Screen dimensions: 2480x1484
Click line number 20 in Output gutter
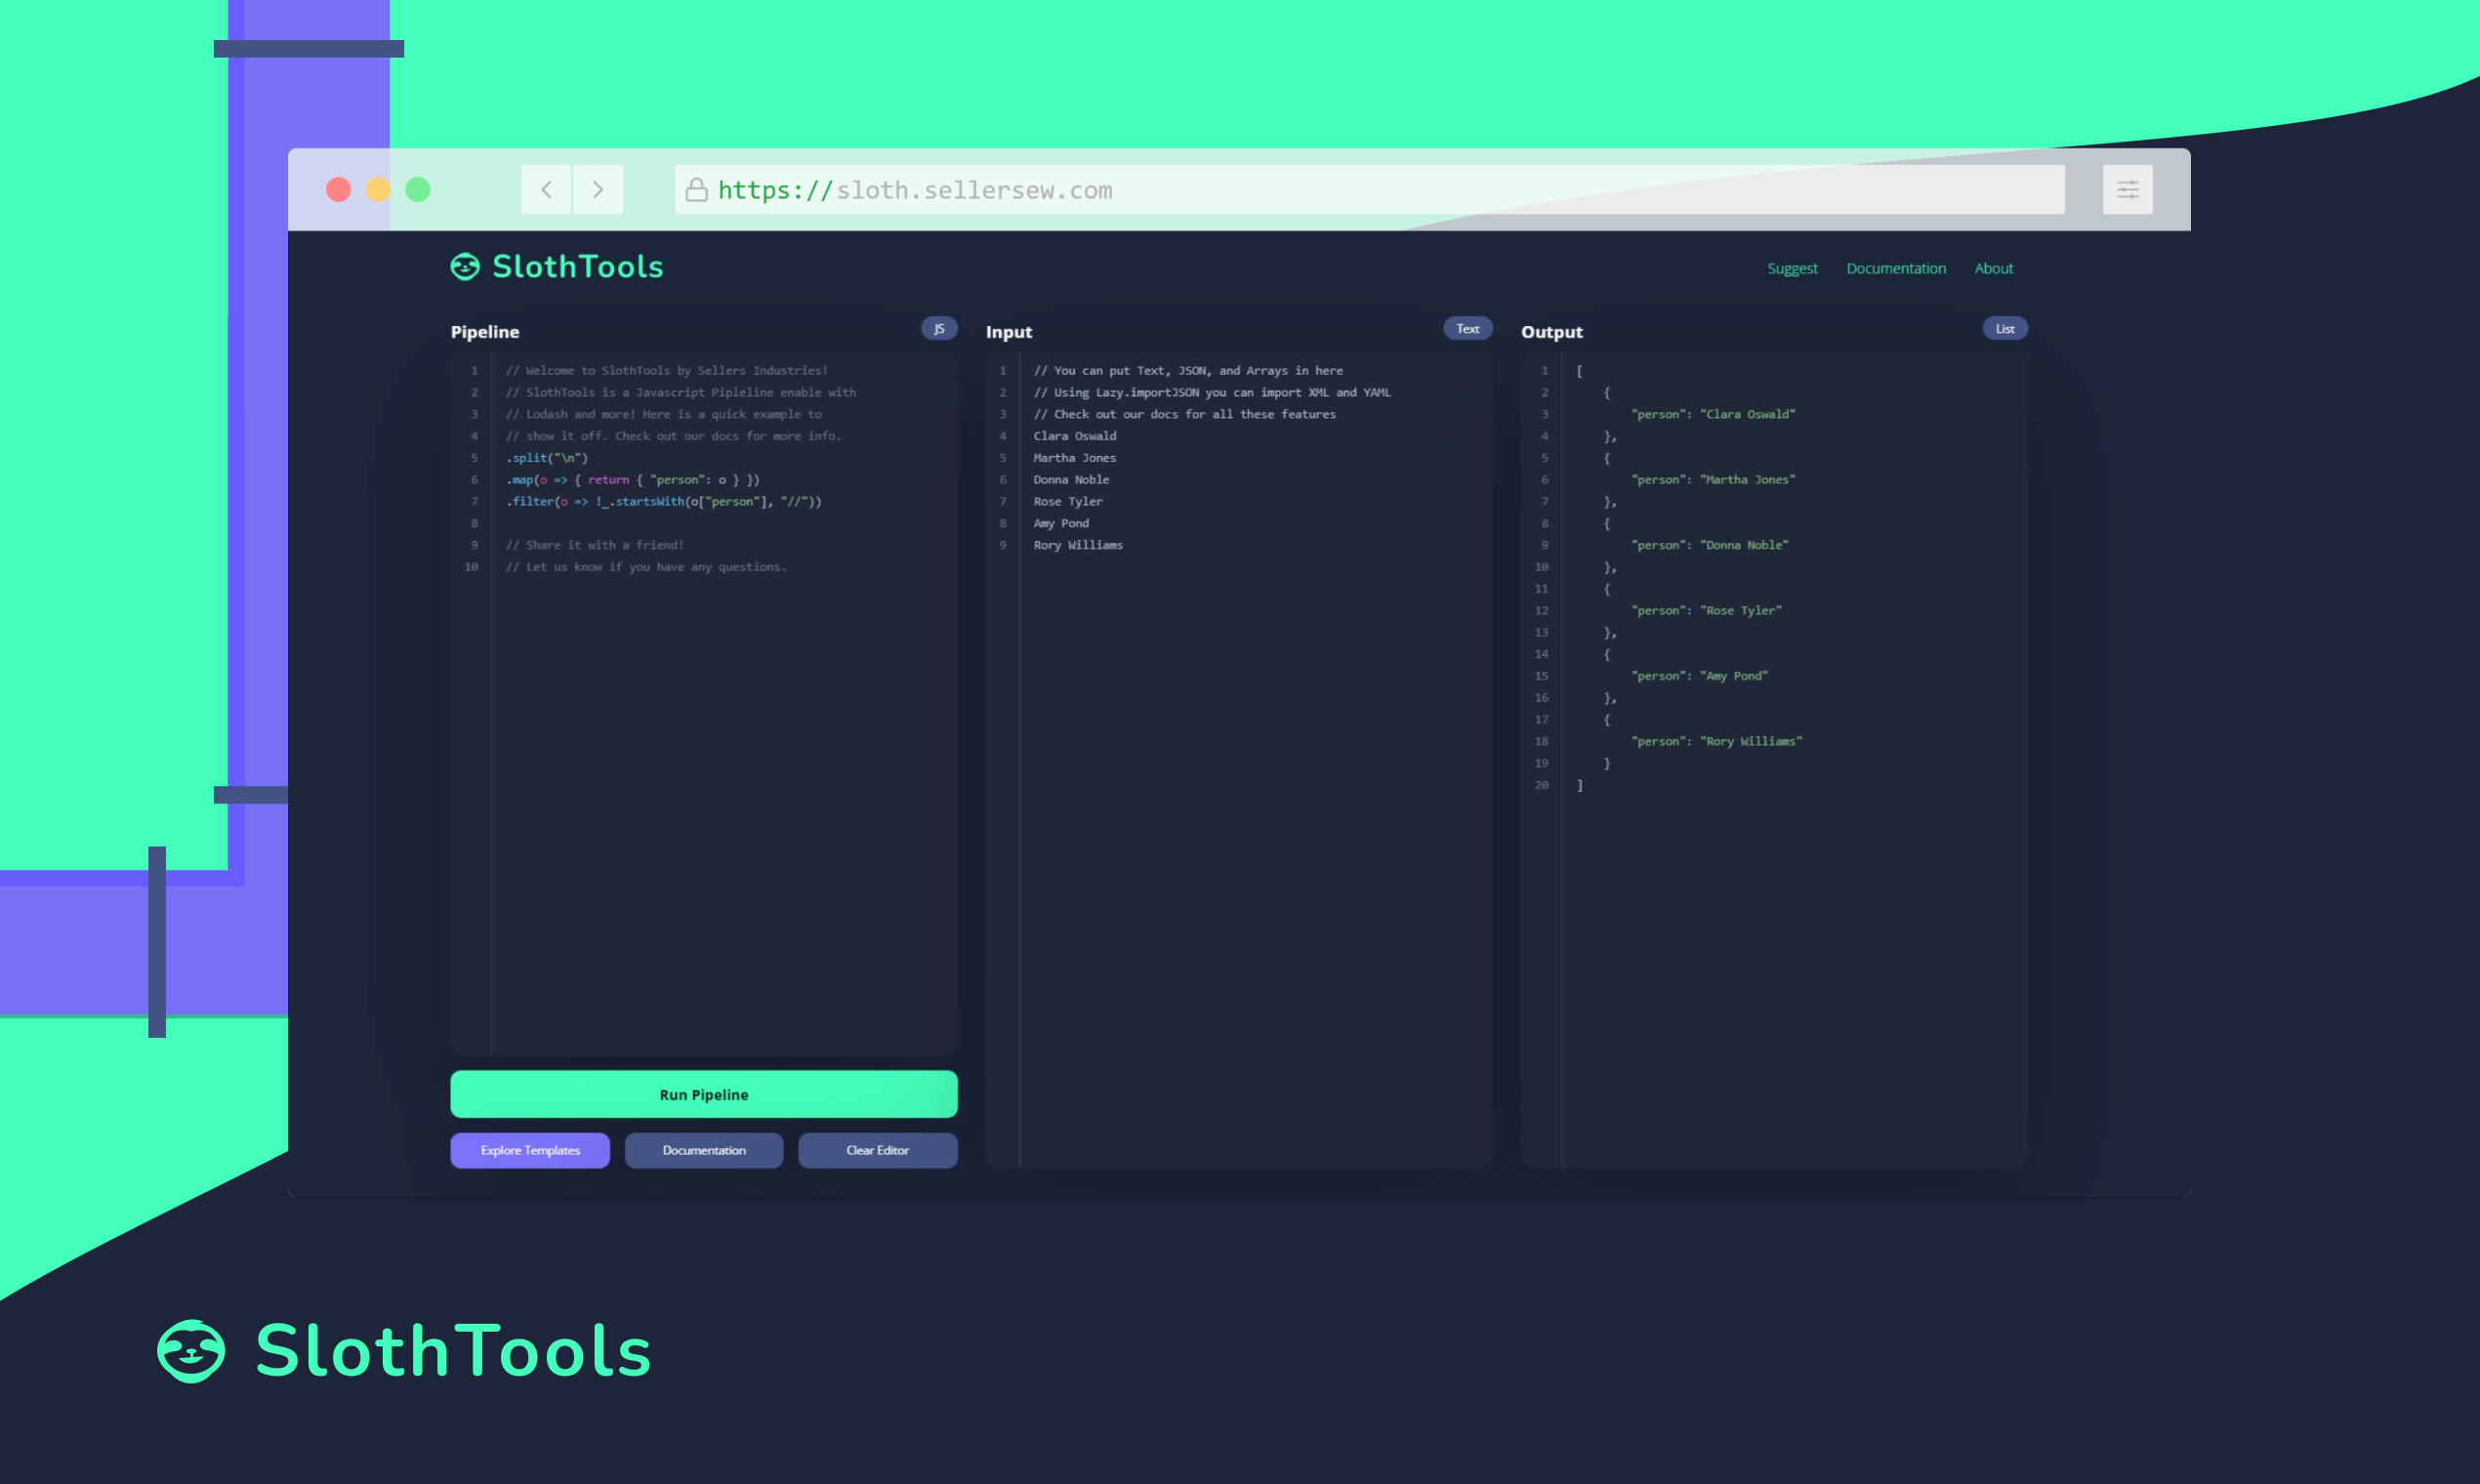click(x=1541, y=785)
